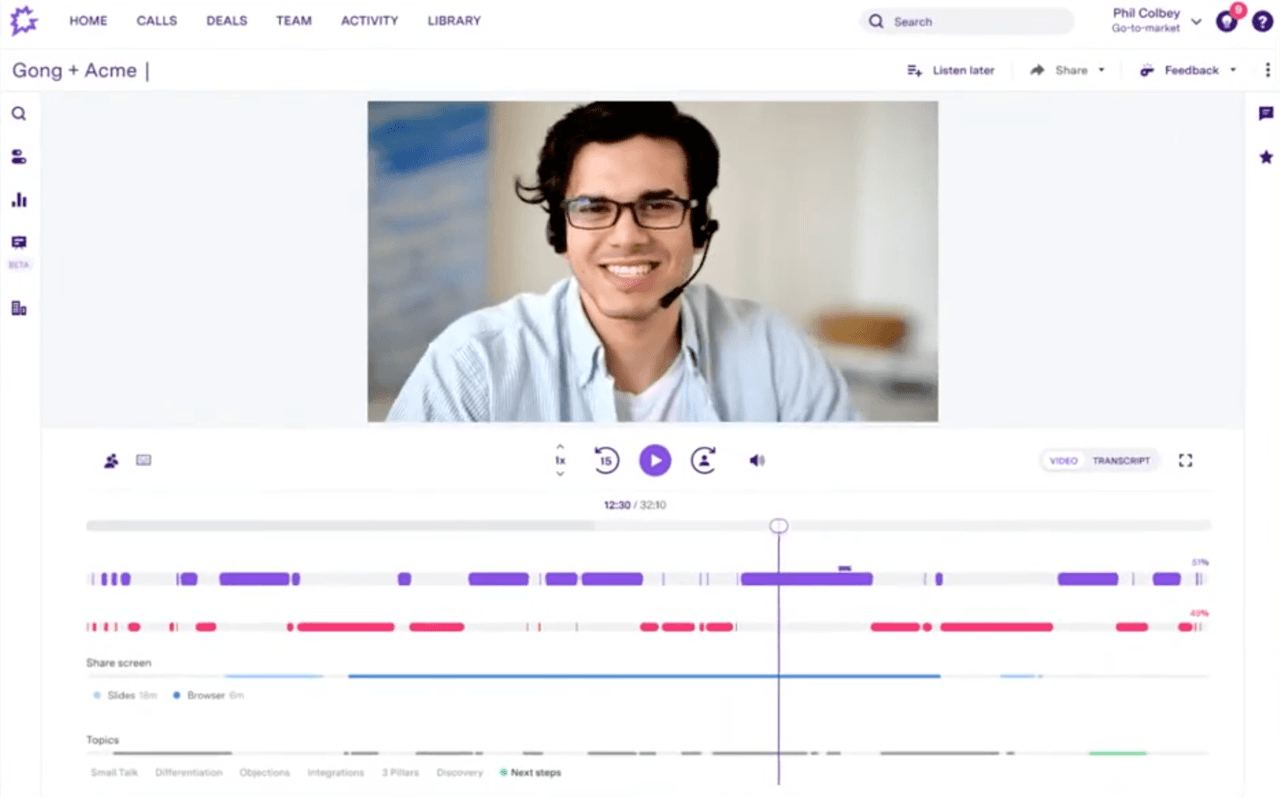
Task: Click the small comment marker above purple track
Action: click(845, 568)
